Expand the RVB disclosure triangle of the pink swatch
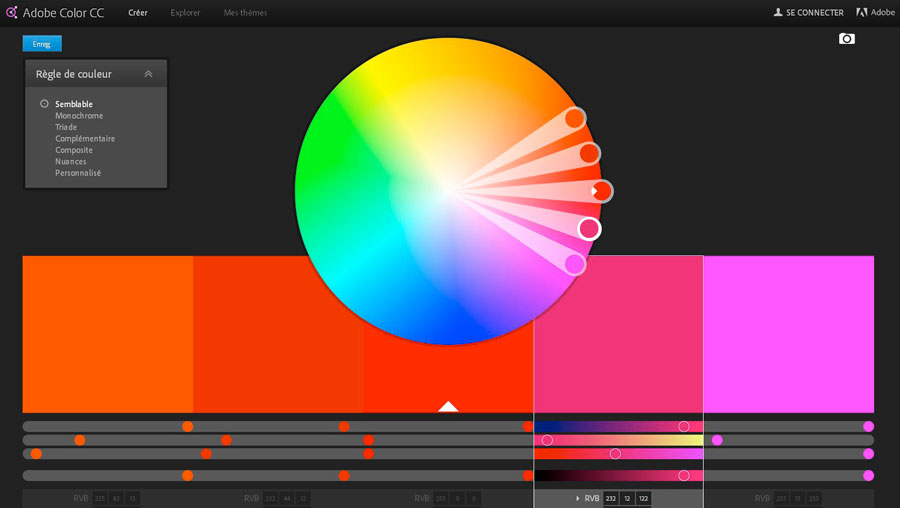900x508 pixels. 577,498
